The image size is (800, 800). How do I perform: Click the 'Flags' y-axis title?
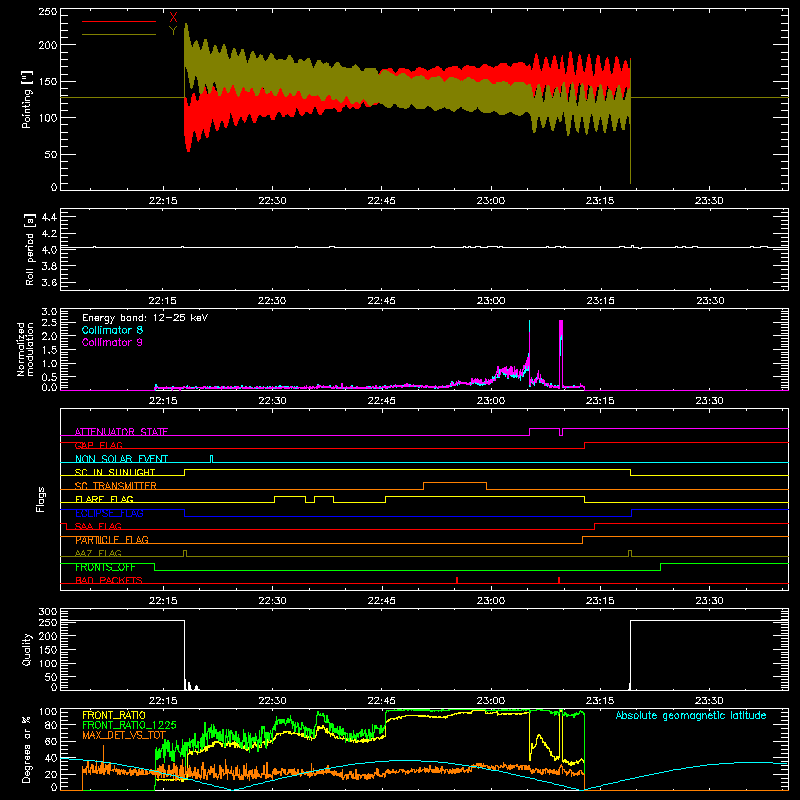tap(41, 499)
